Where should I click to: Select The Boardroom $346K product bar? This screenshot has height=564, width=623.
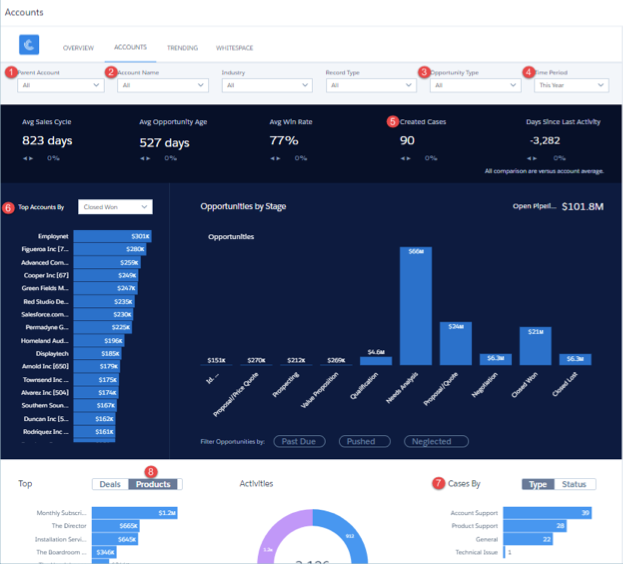(x=104, y=552)
